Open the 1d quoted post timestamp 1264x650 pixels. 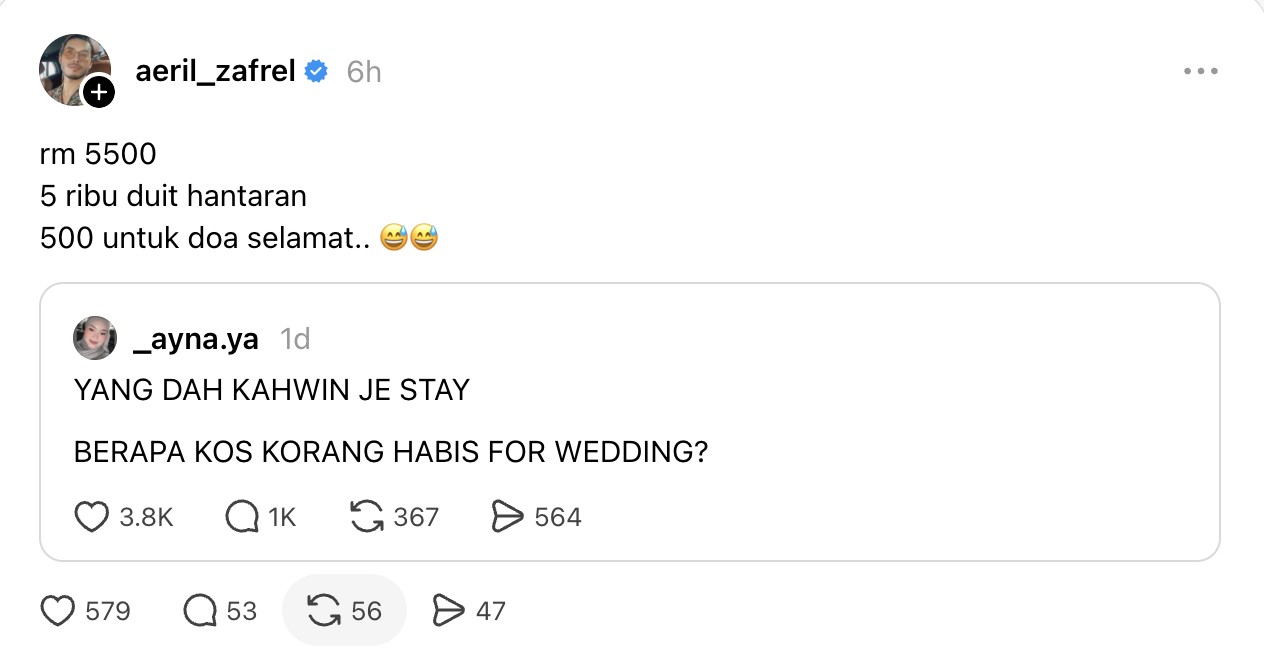[295, 339]
